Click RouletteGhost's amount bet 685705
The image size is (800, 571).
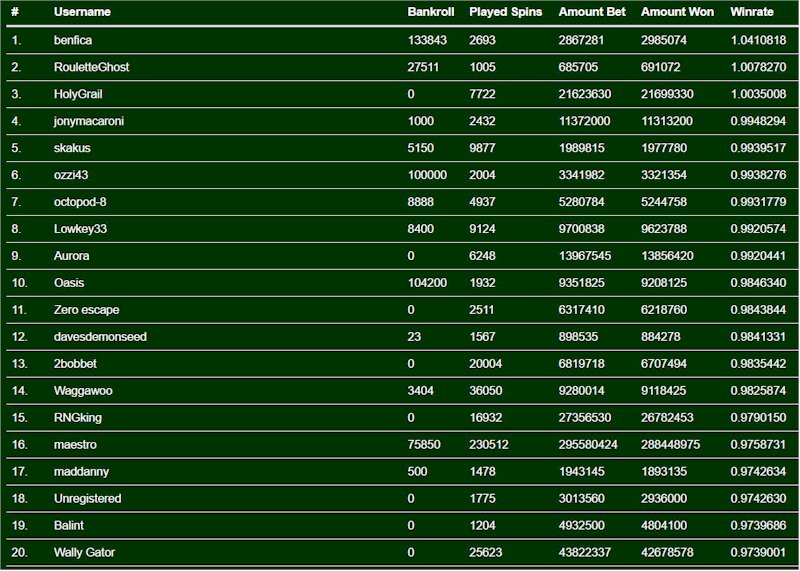click(578, 67)
